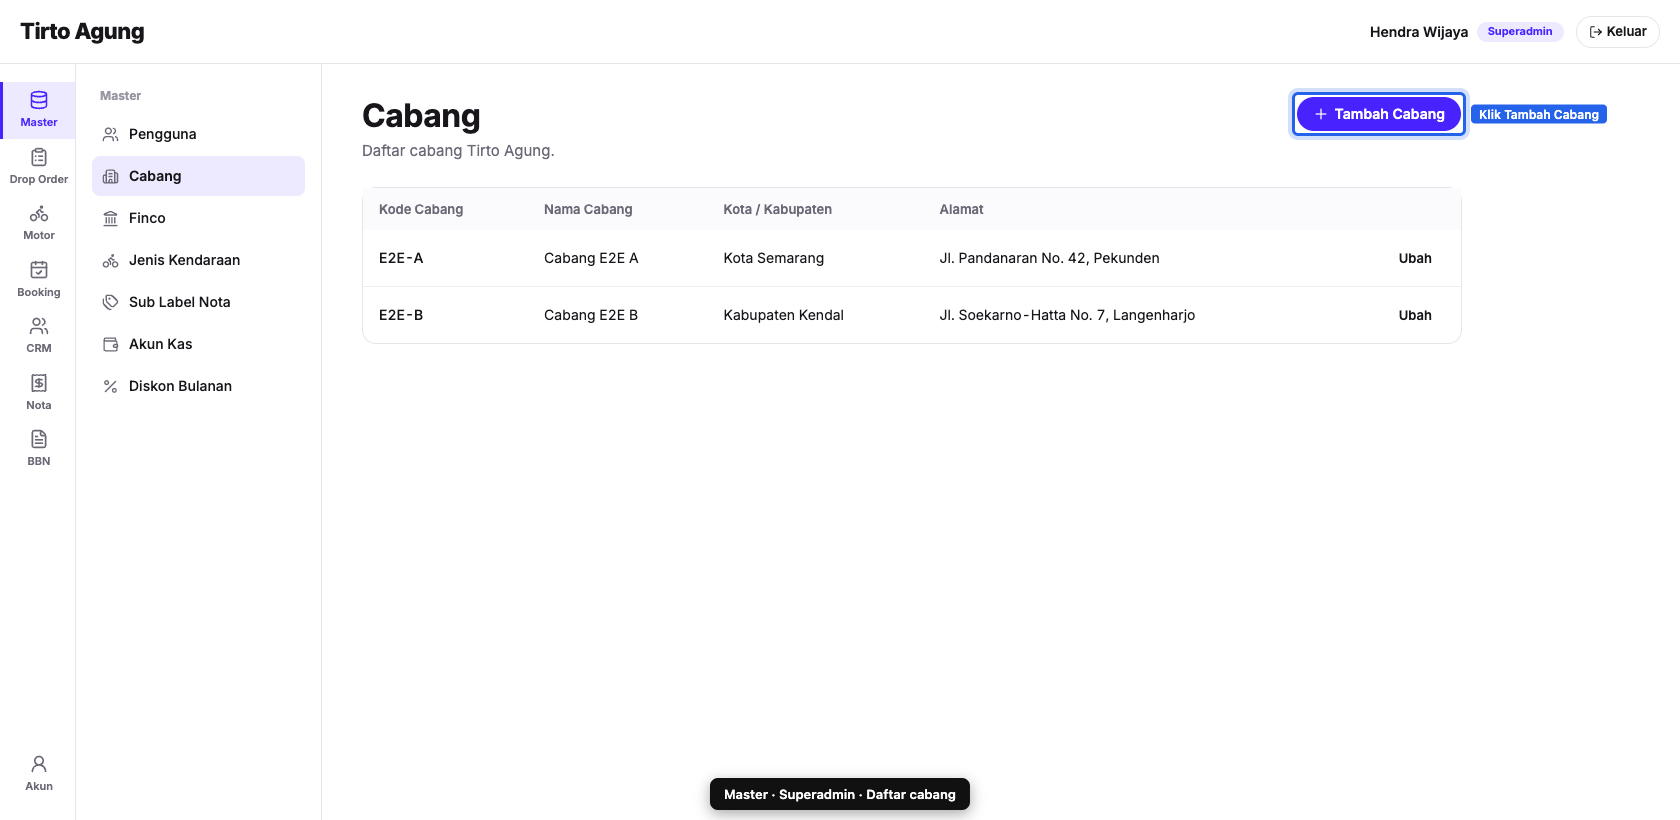
Task: Select Pengguna in the Master menu
Action: click(x=198, y=134)
